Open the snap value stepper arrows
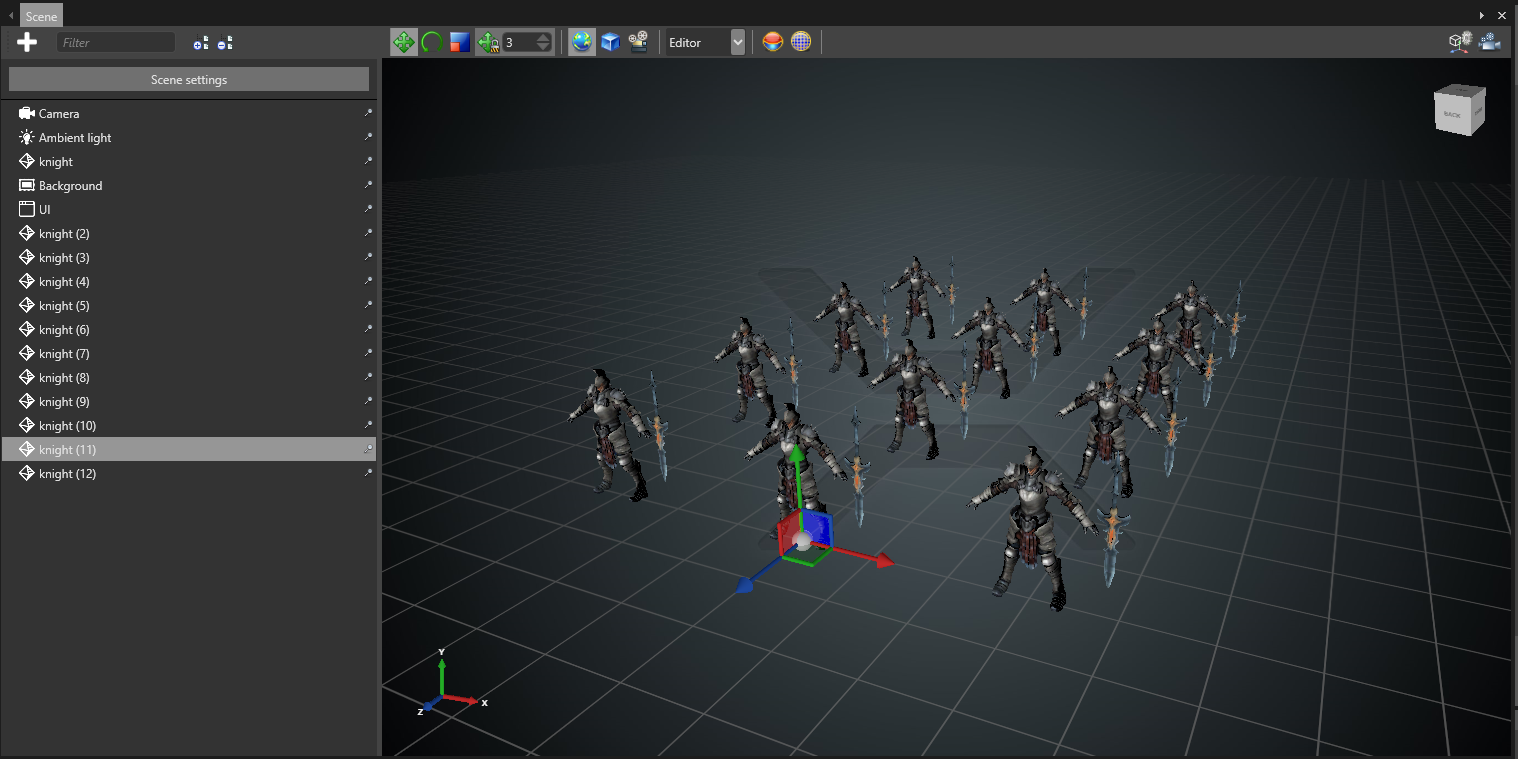 point(542,42)
